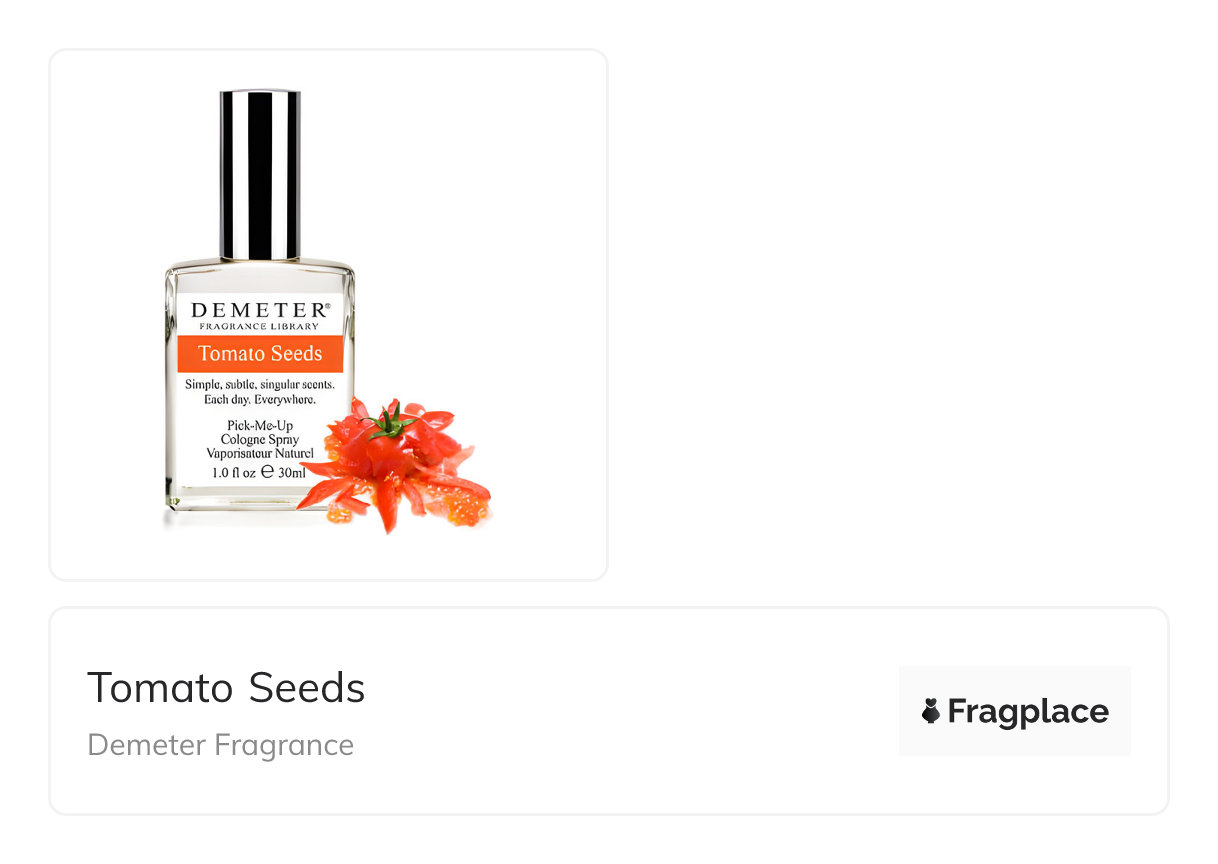Click the Fragrance Library text under DEMETER

click(x=259, y=327)
